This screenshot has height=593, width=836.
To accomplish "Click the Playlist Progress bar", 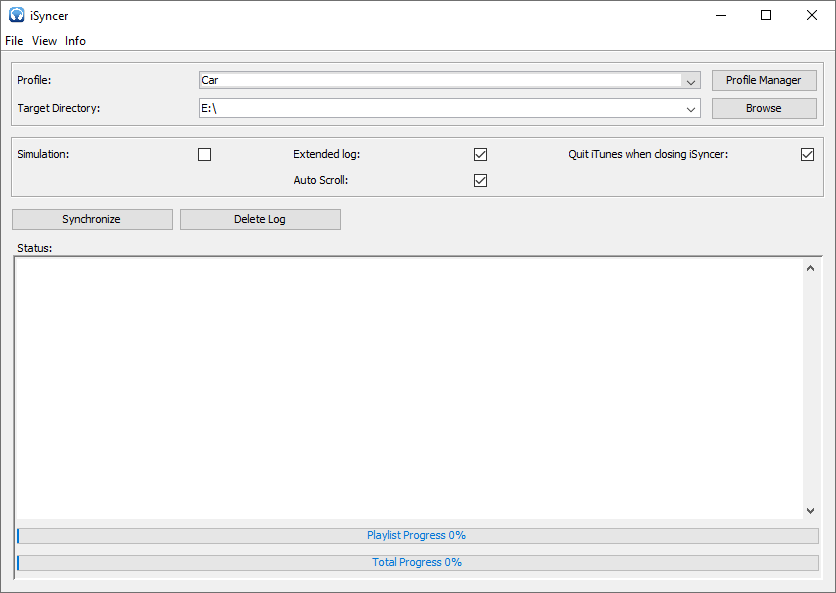I will [x=417, y=536].
